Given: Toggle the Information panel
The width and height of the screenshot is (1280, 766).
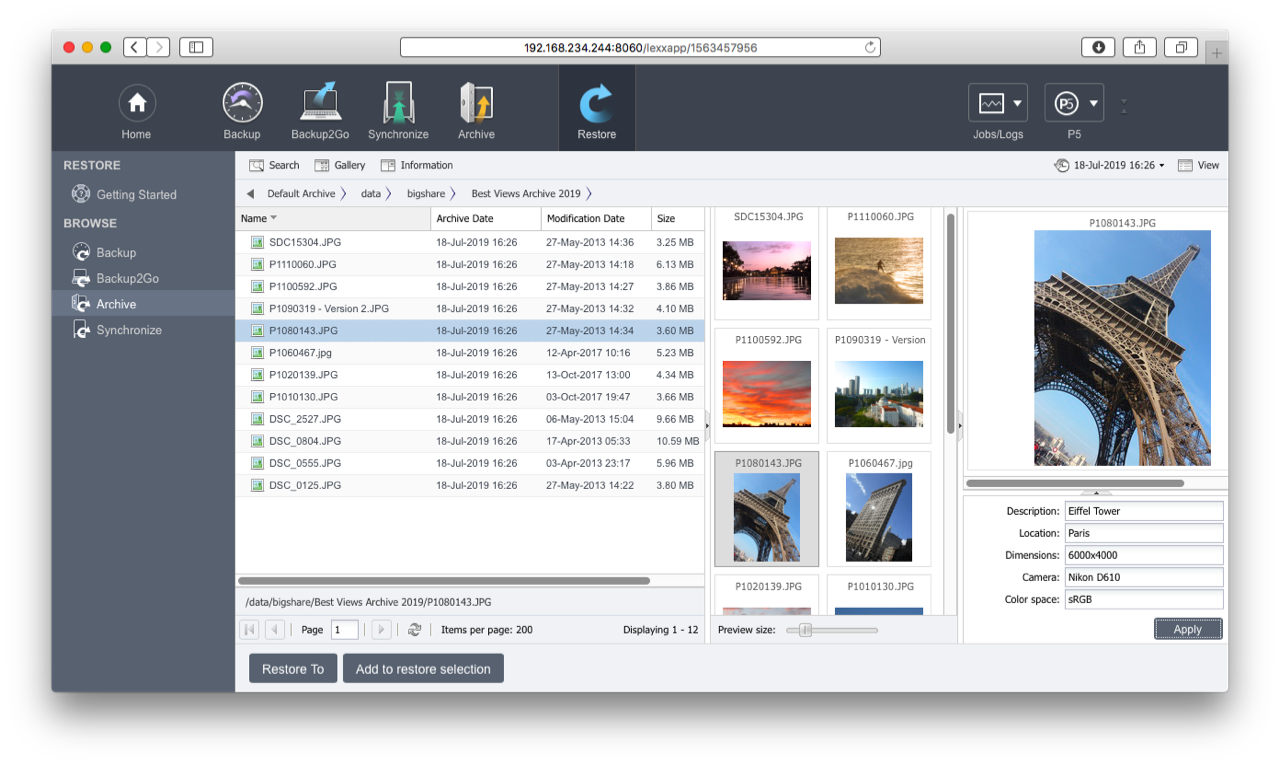Looking at the screenshot, I should click(x=417, y=165).
